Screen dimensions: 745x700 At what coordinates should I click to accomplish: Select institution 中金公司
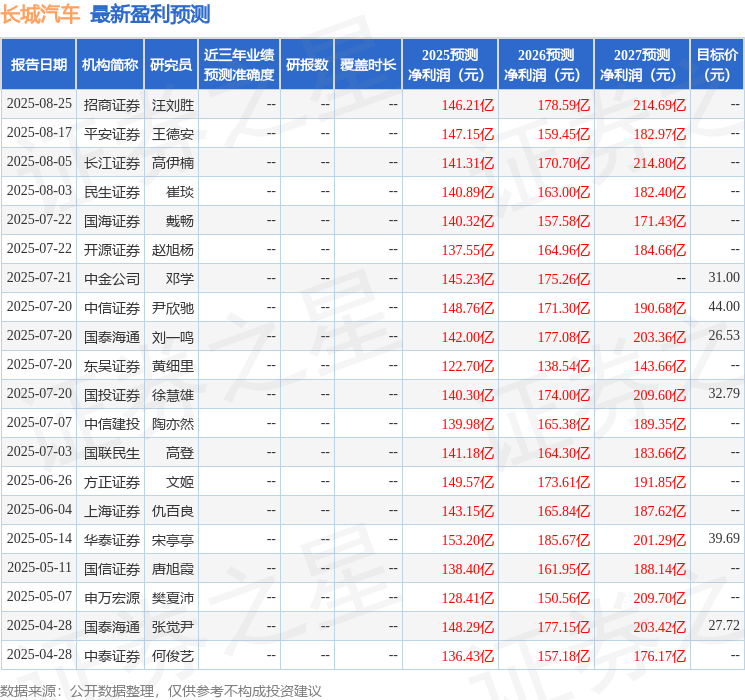click(x=112, y=279)
